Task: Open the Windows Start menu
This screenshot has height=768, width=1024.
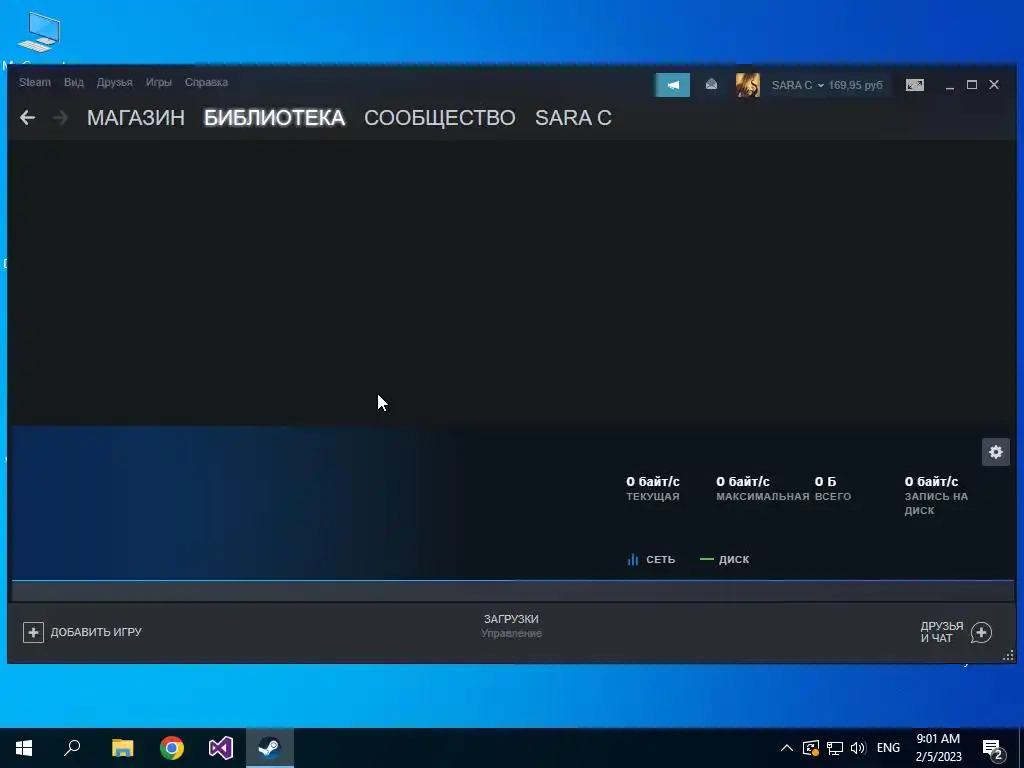Action: pyautogui.click(x=24, y=748)
